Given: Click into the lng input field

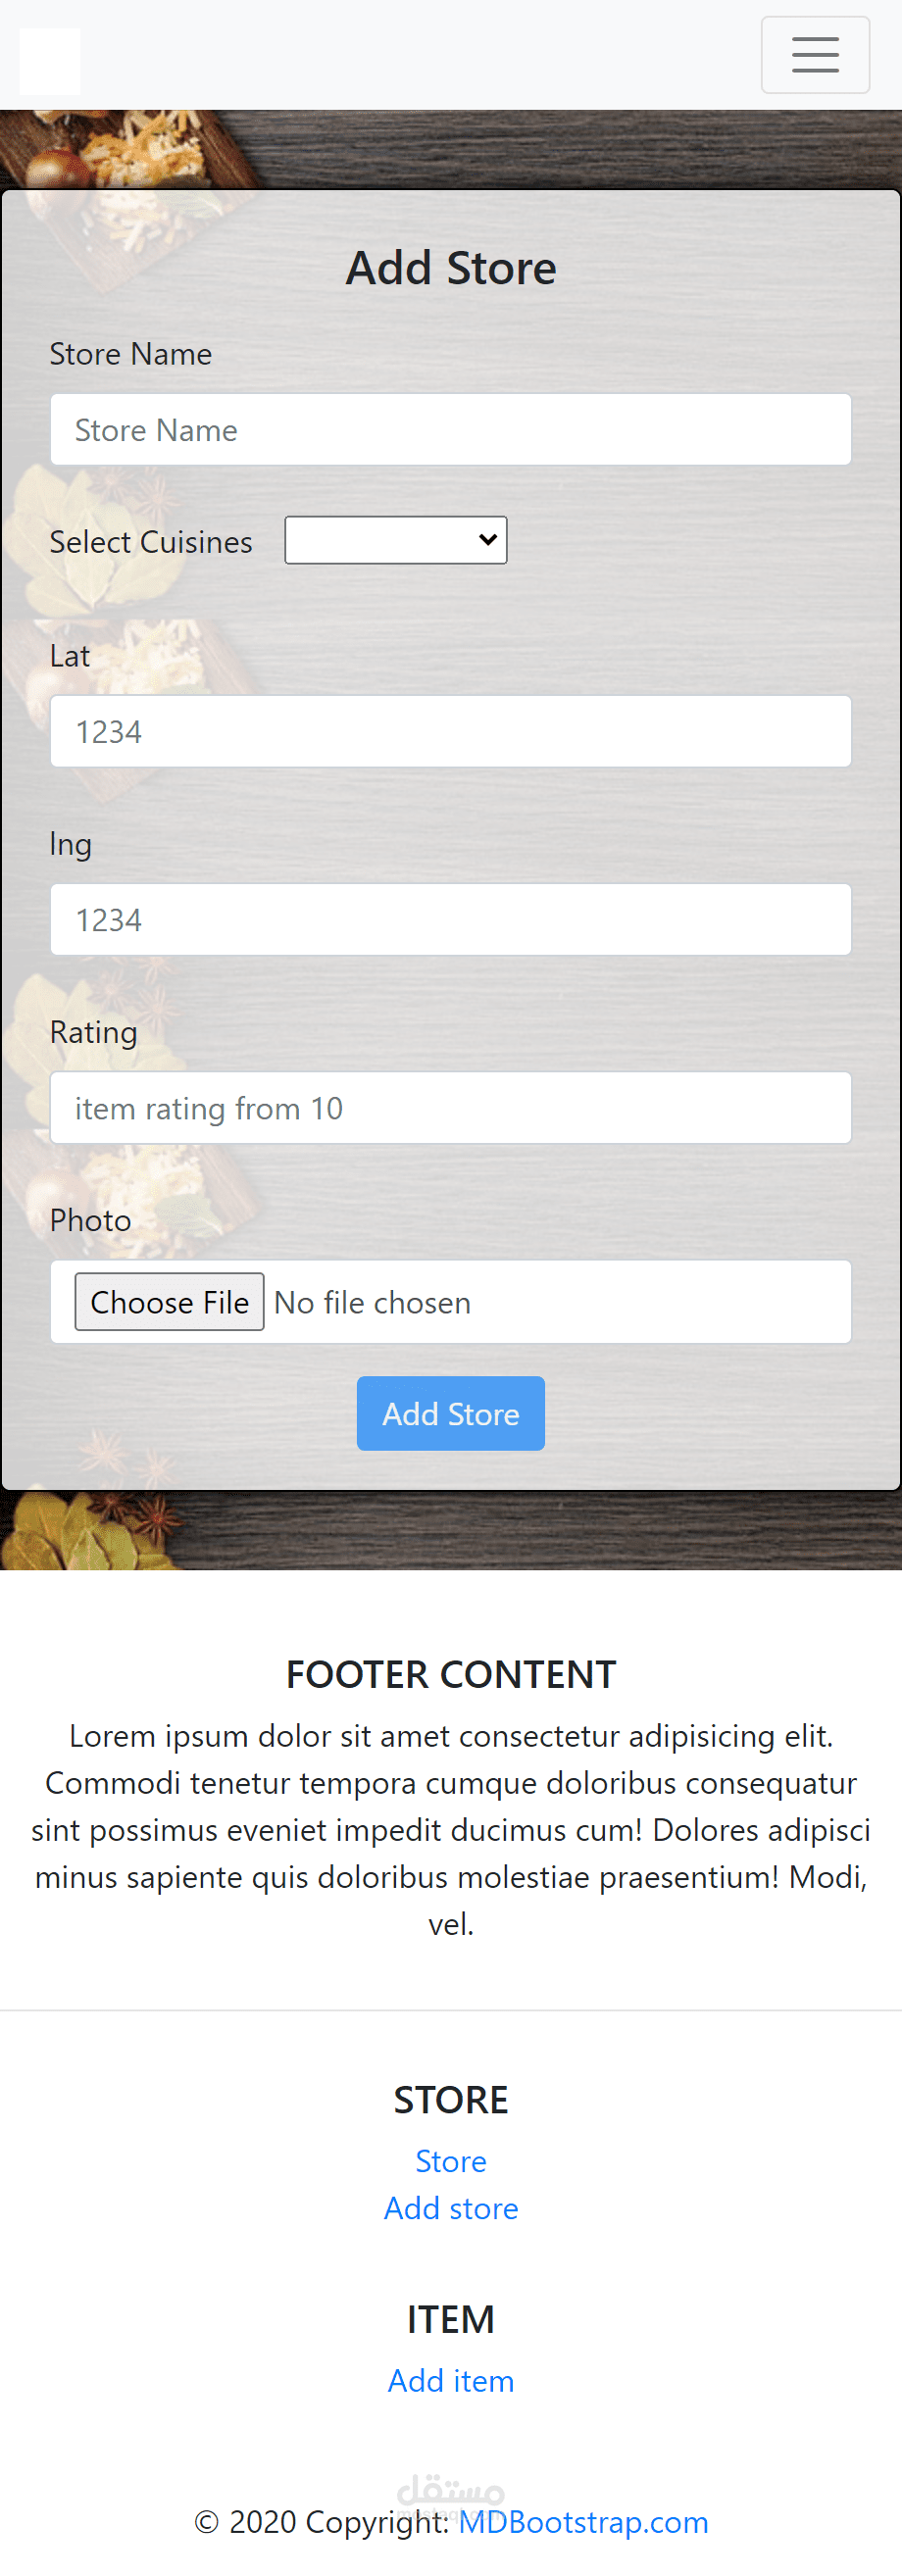Looking at the screenshot, I should pos(451,920).
